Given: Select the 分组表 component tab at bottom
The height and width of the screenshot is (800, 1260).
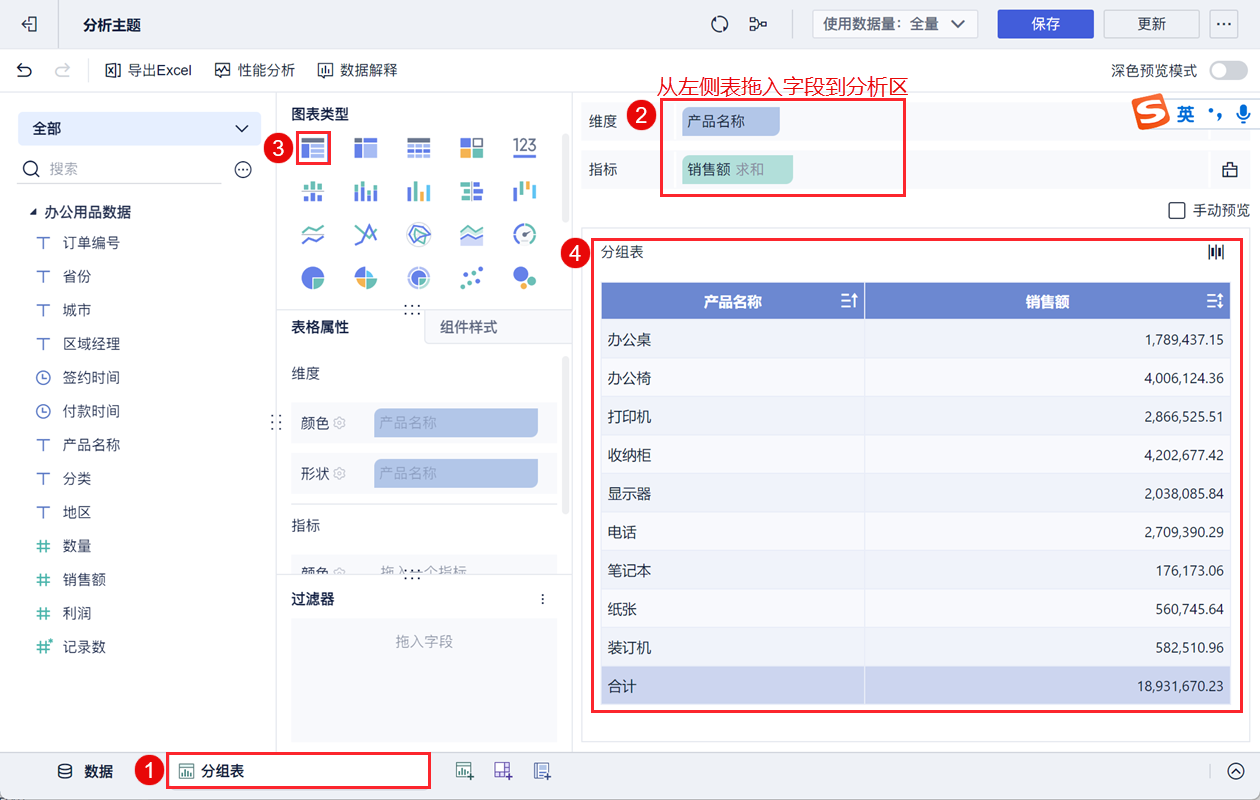Looking at the screenshot, I should pos(299,771).
